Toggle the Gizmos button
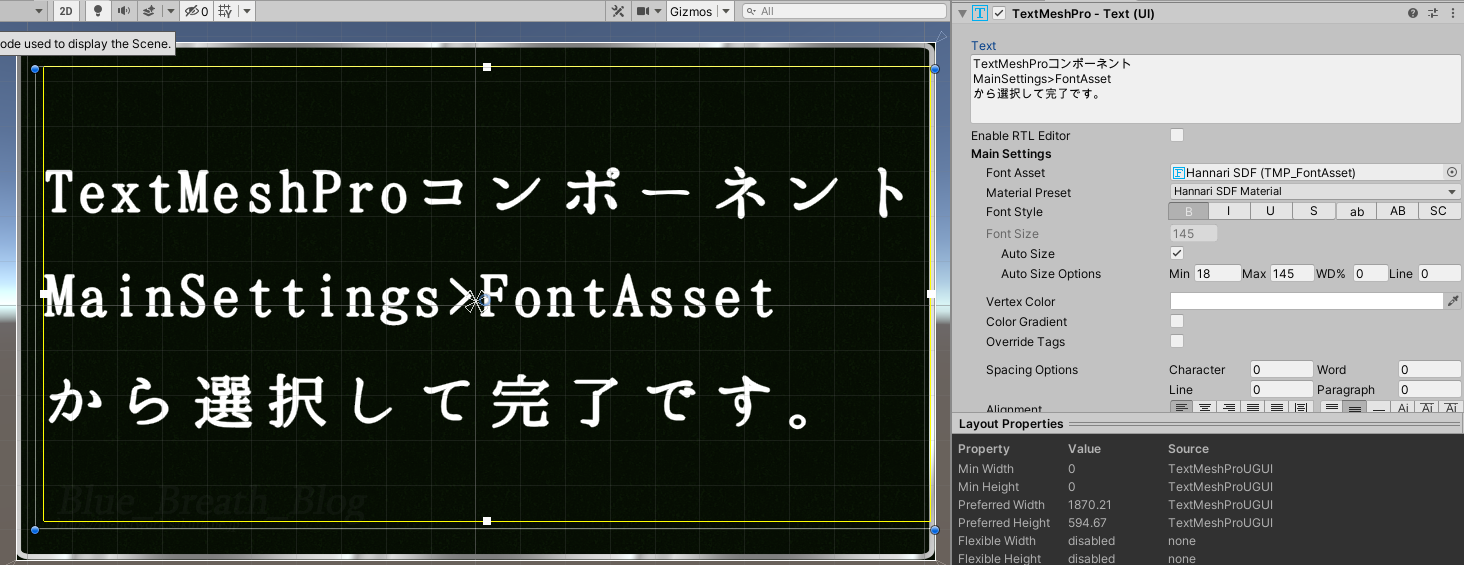The height and width of the screenshot is (565, 1464). click(x=691, y=11)
